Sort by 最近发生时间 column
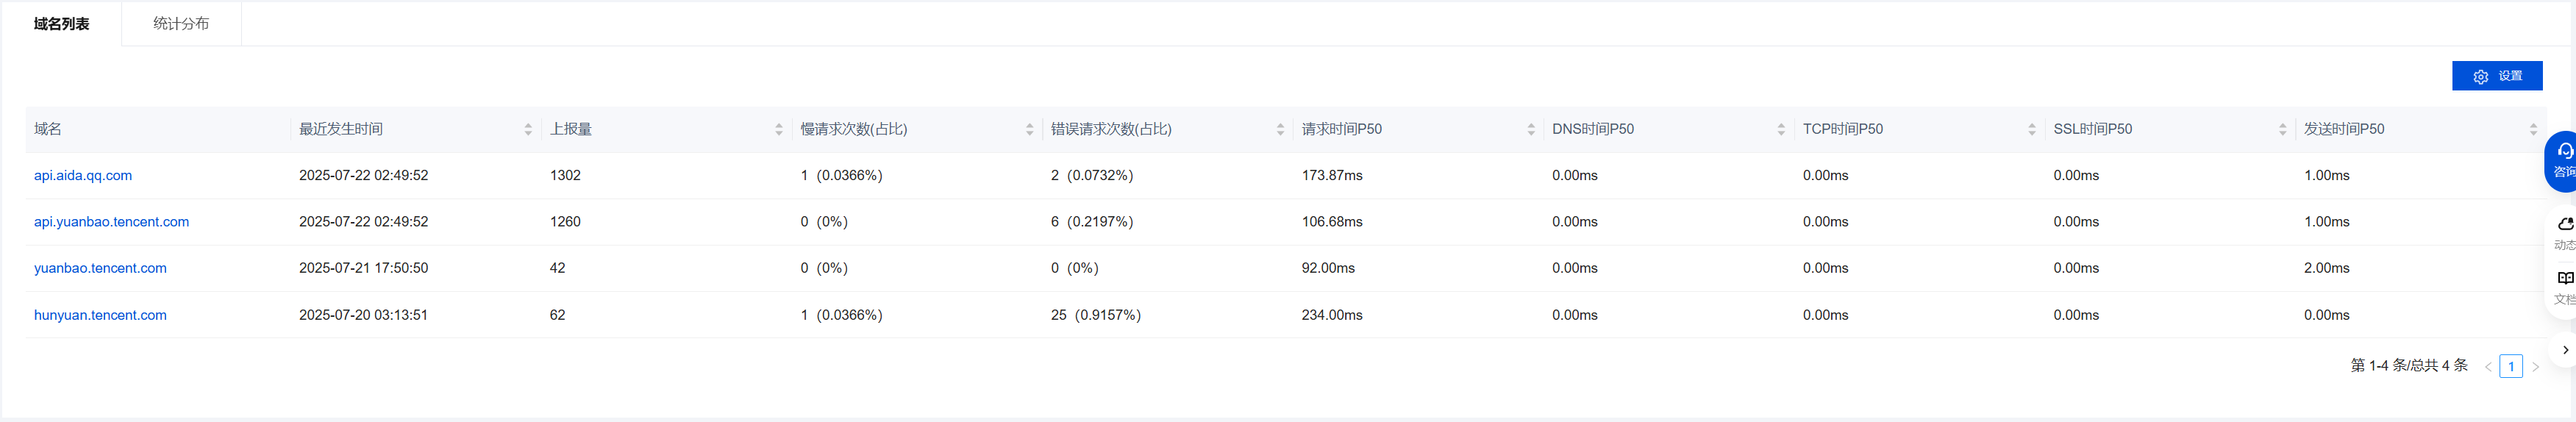Image resolution: width=2576 pixels, height=422 pixels. (528, 130)
